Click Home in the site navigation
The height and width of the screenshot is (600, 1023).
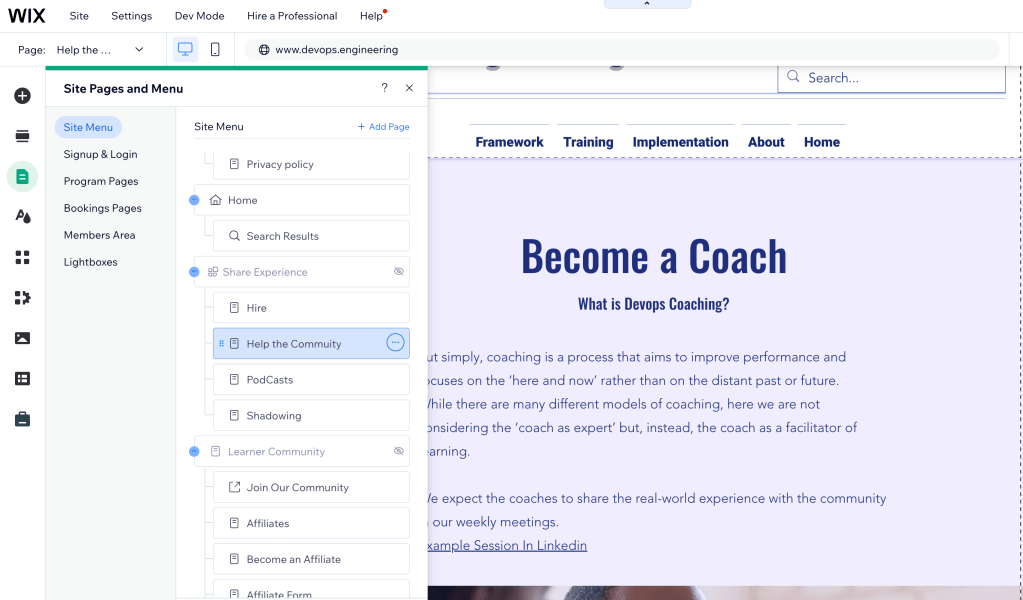click(821, 142)
